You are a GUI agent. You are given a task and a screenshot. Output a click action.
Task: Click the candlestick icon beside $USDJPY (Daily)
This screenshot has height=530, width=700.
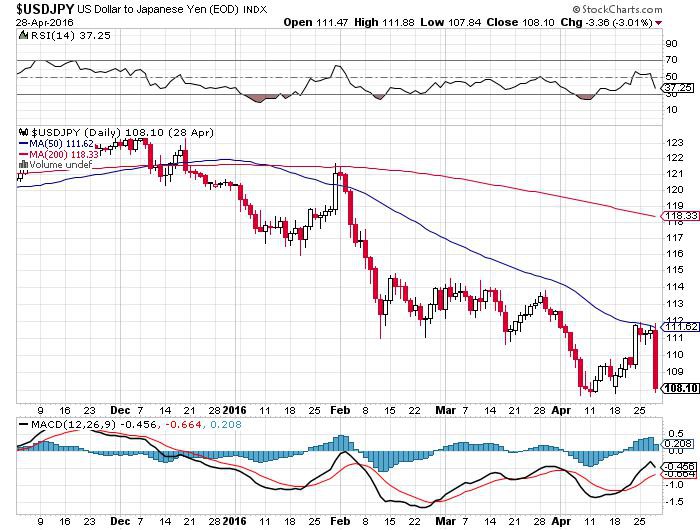tap(25, 132)
